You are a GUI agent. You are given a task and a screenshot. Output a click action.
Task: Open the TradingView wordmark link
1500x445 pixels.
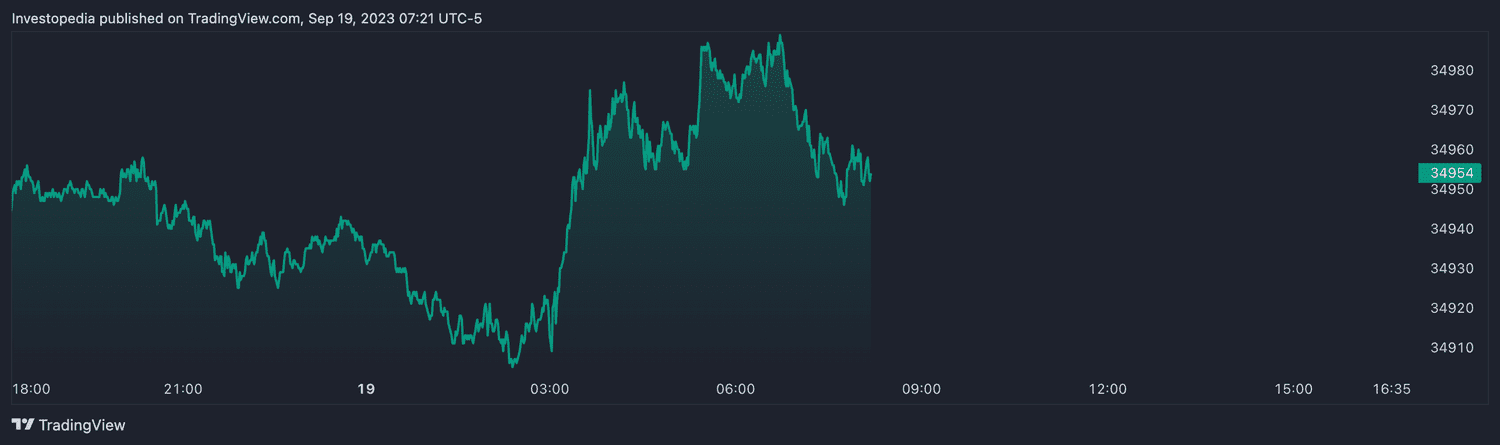pyautogui.click(x=82, y=425)
